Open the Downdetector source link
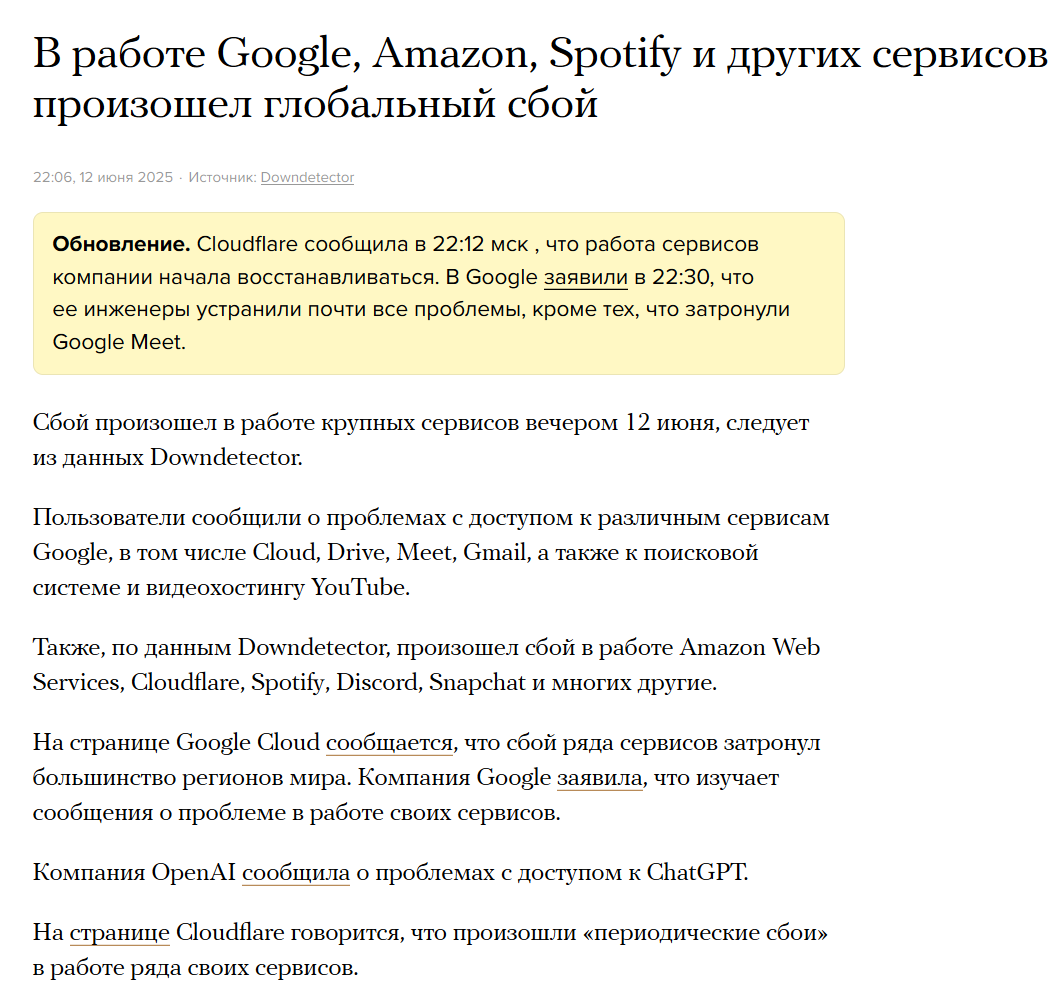 [307, 177]
